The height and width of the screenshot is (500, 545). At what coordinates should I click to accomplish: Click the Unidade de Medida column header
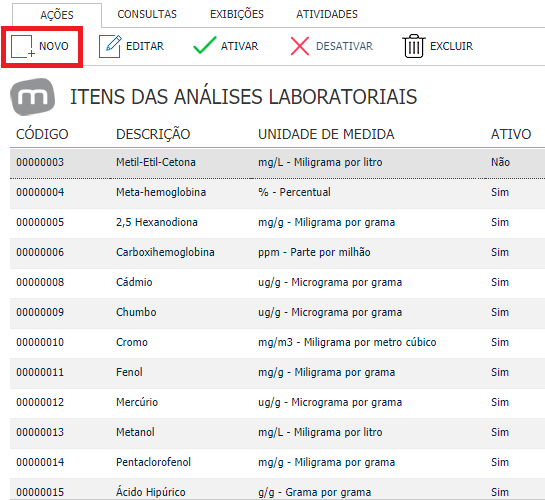pos(326,134)
